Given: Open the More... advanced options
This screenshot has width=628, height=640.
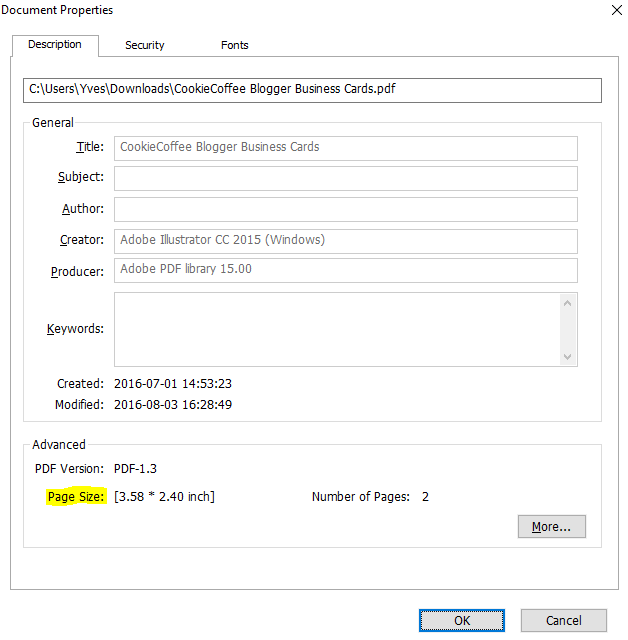Looking at the screenshot, I should point(551,526).
